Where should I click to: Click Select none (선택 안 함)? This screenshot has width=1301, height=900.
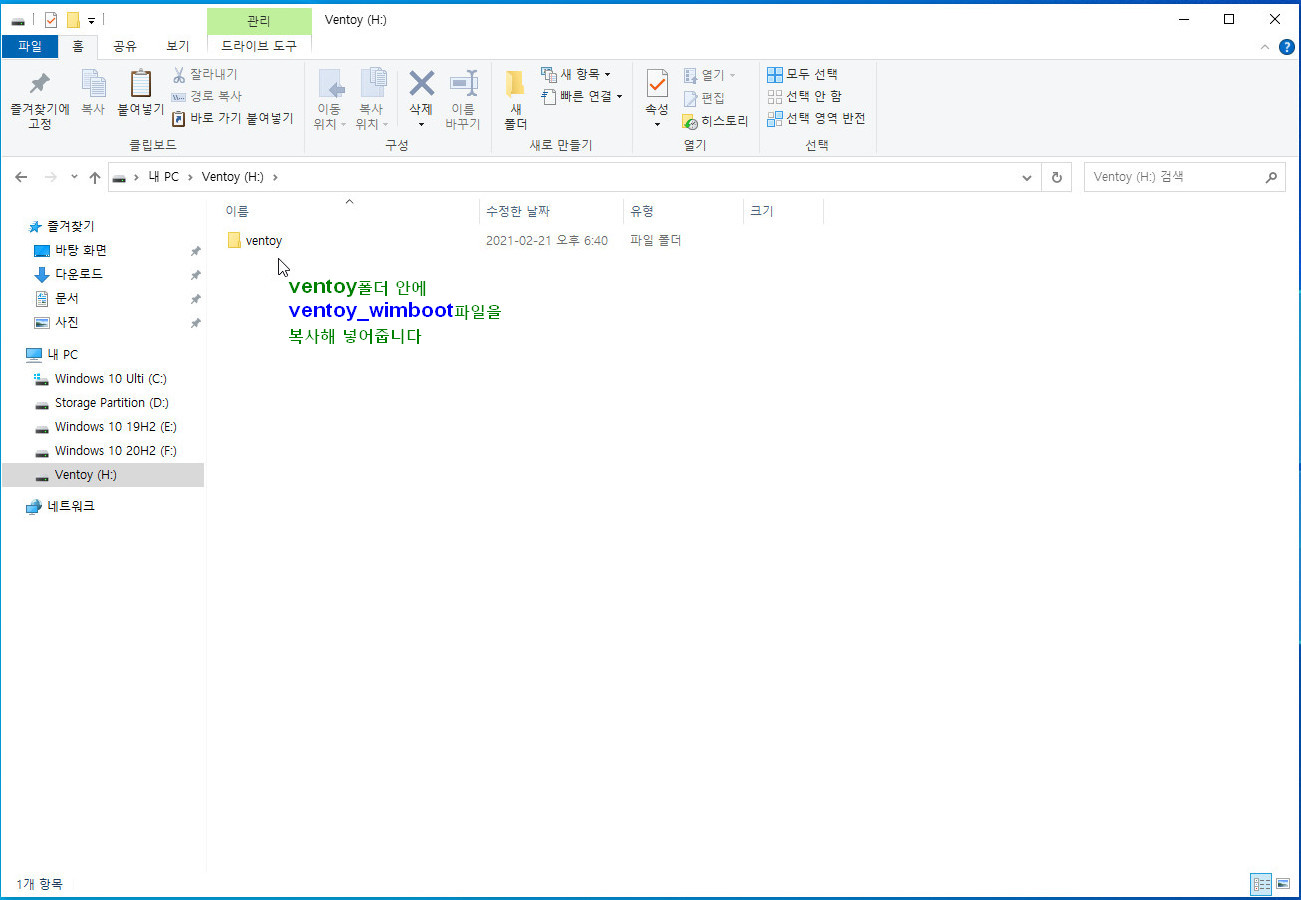click(x=804, y=96)
